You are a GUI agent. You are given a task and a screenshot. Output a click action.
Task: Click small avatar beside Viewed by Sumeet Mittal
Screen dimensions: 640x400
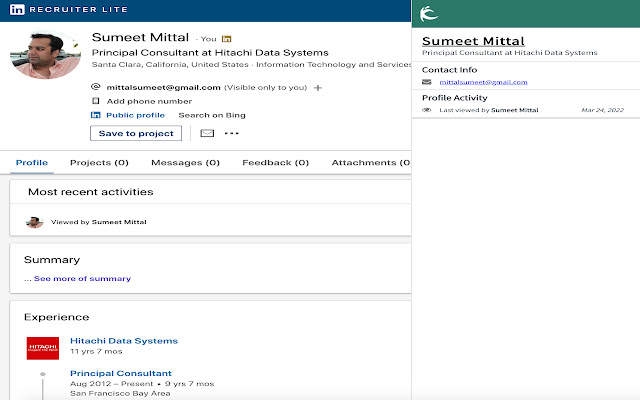point(34,222)
